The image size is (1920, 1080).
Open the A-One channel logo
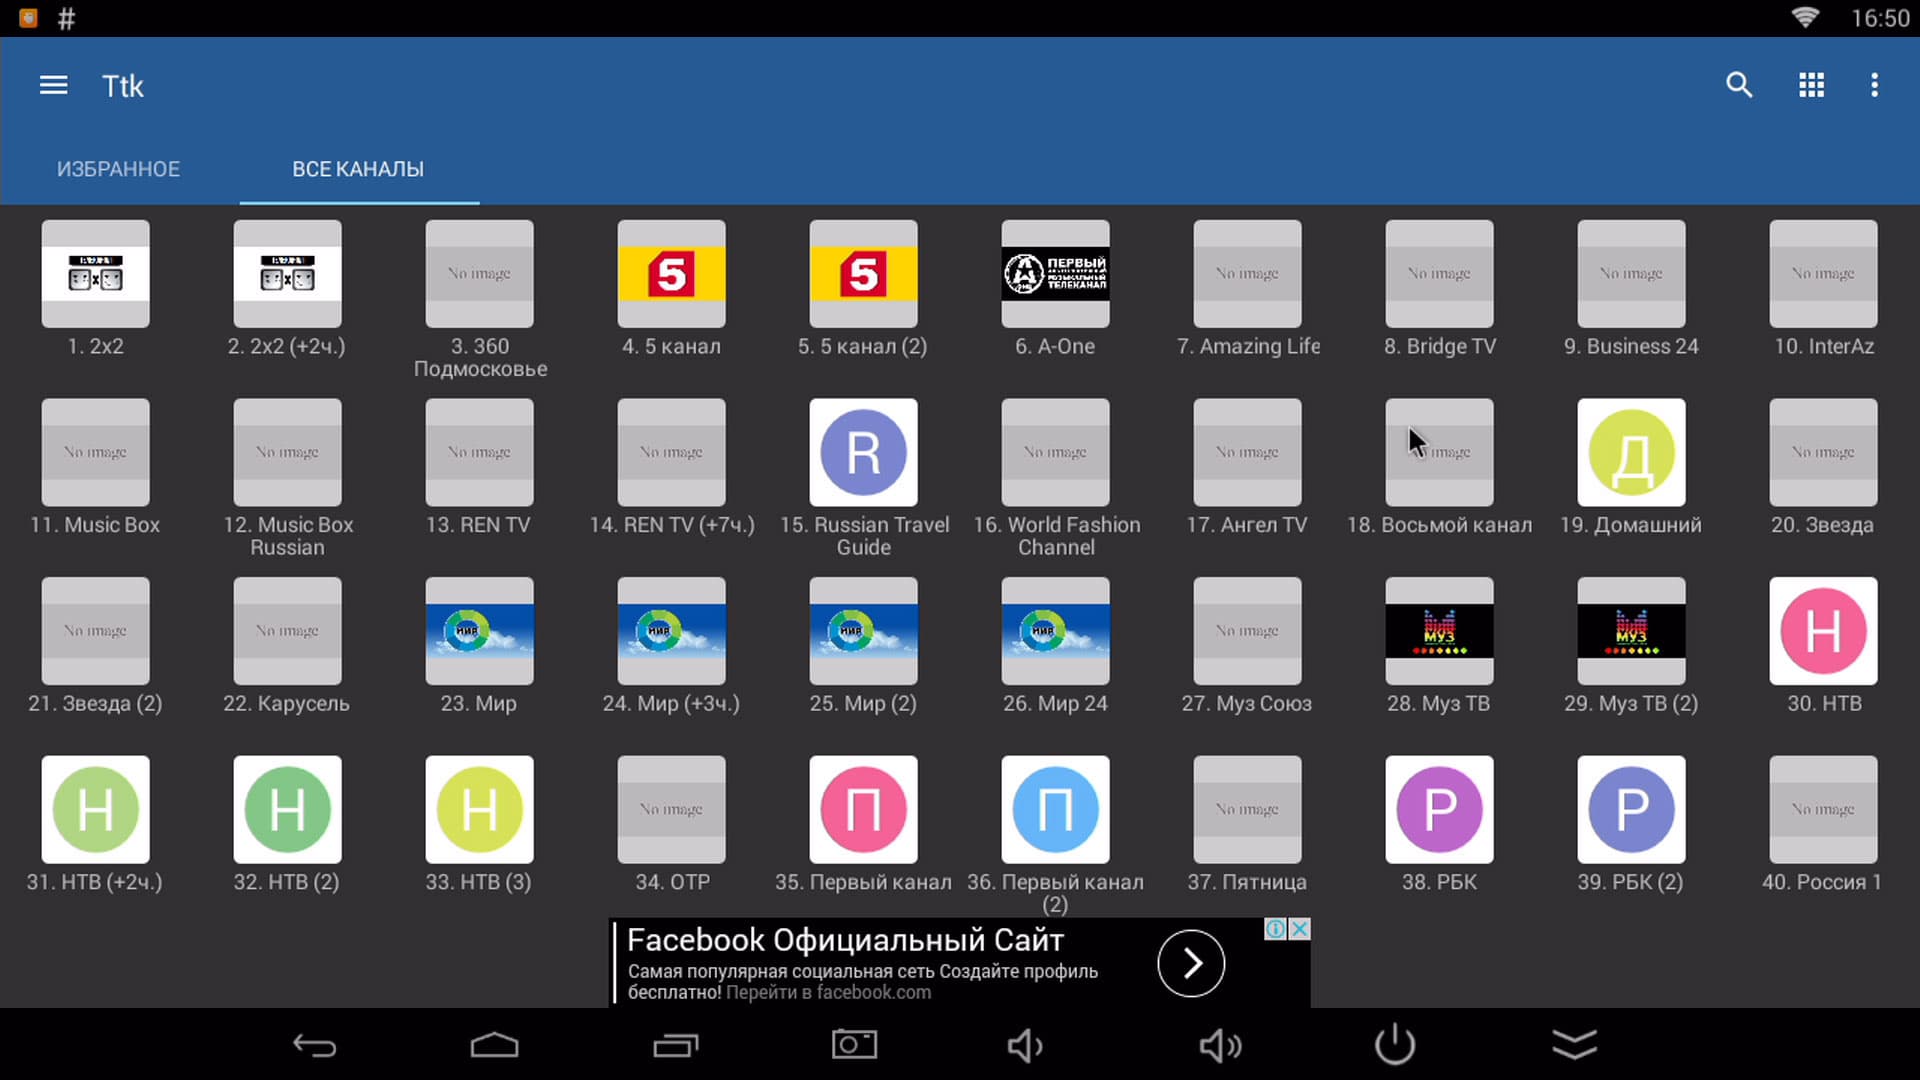[1055, 274]
